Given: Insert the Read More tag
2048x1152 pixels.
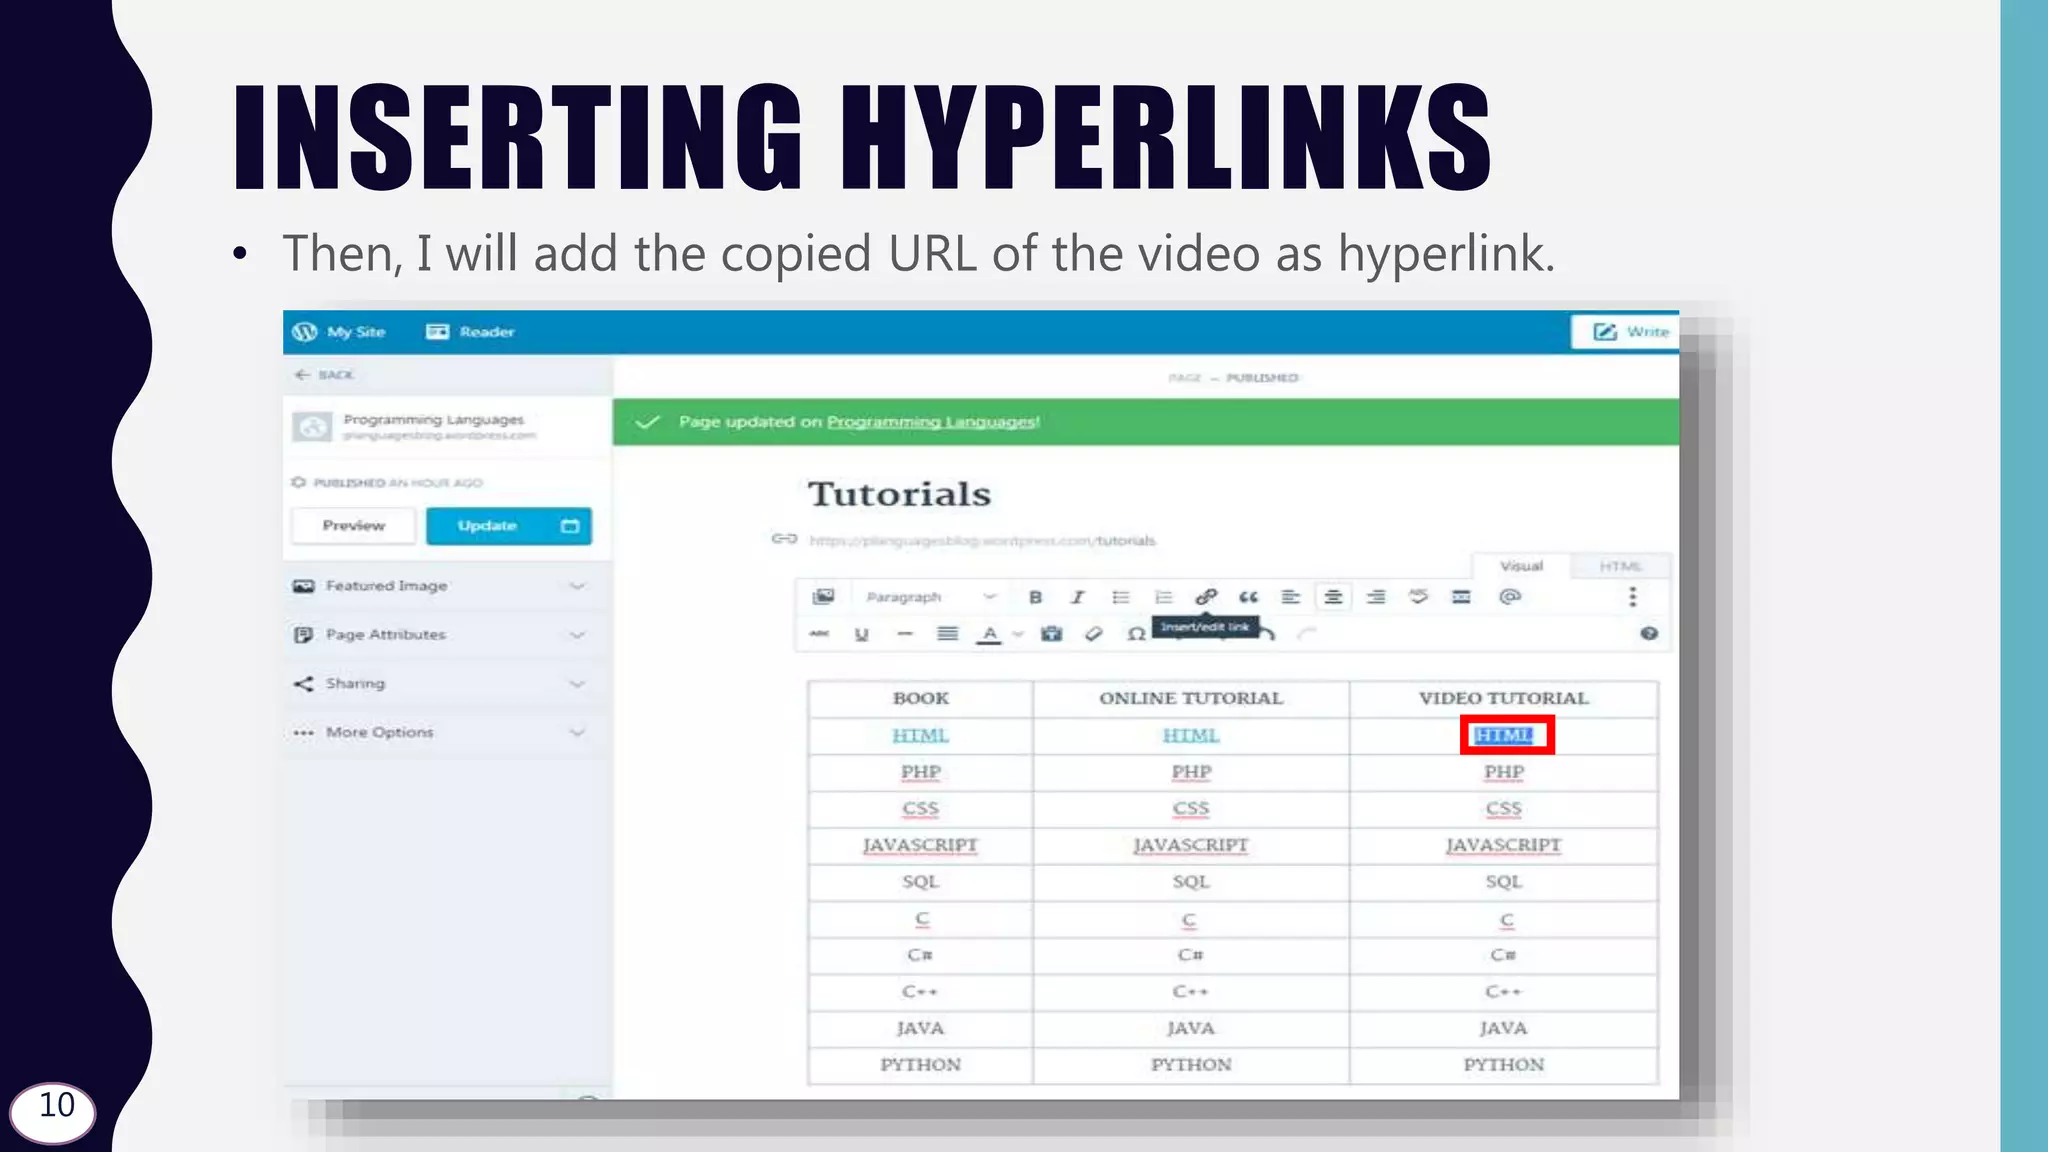Looking at the screenshot, I should coord(1461,597).
